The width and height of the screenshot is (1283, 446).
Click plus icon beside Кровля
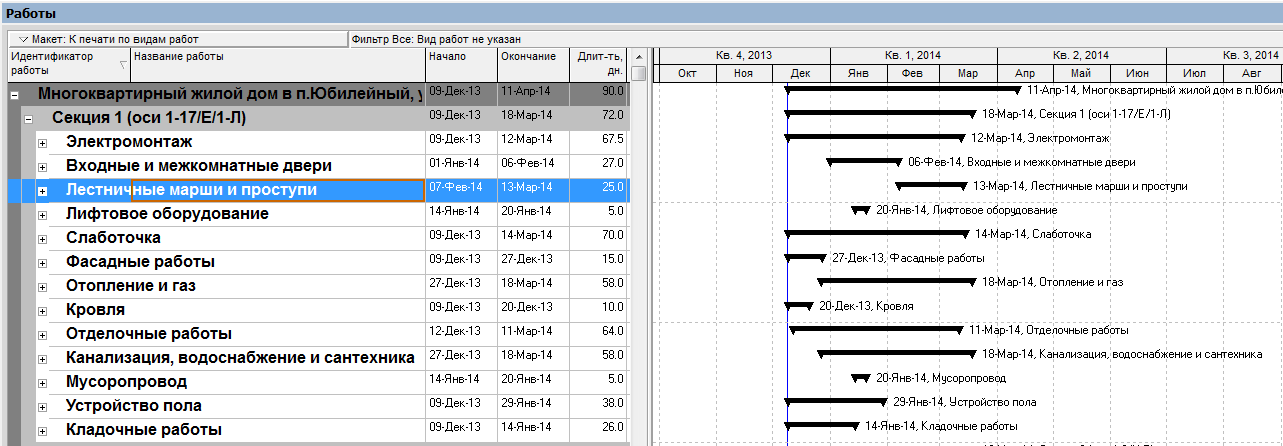click(43, 310)
